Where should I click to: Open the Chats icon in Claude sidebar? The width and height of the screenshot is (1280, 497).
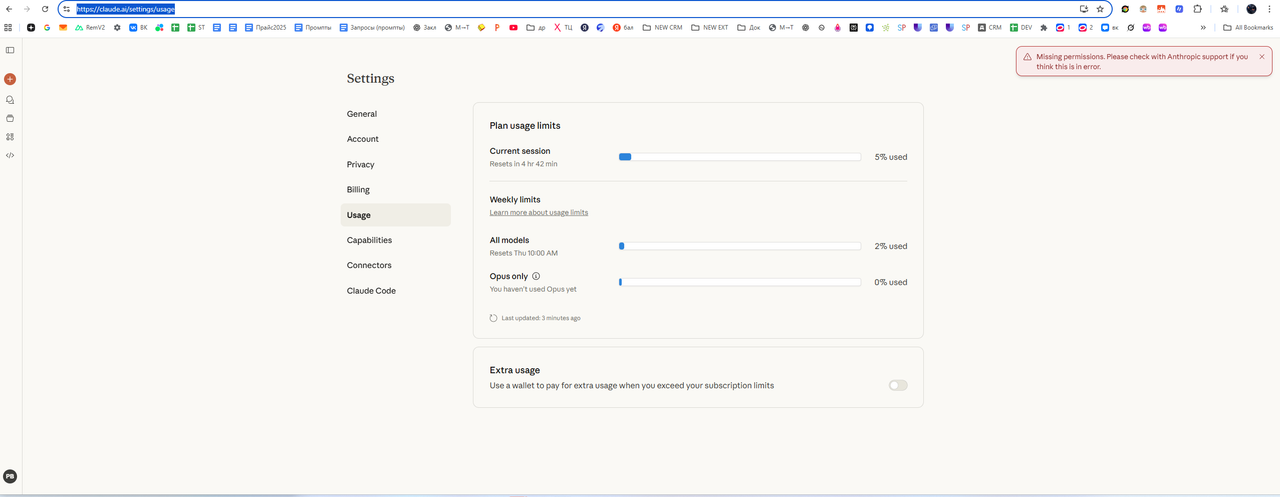pos(10,100)
